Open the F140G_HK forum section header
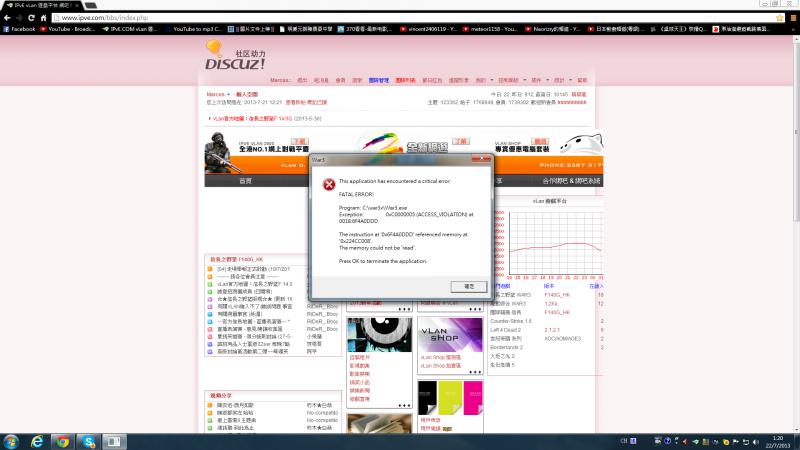Image resolution: width=800 pixels, height=450 pixels. click(237, 259)
